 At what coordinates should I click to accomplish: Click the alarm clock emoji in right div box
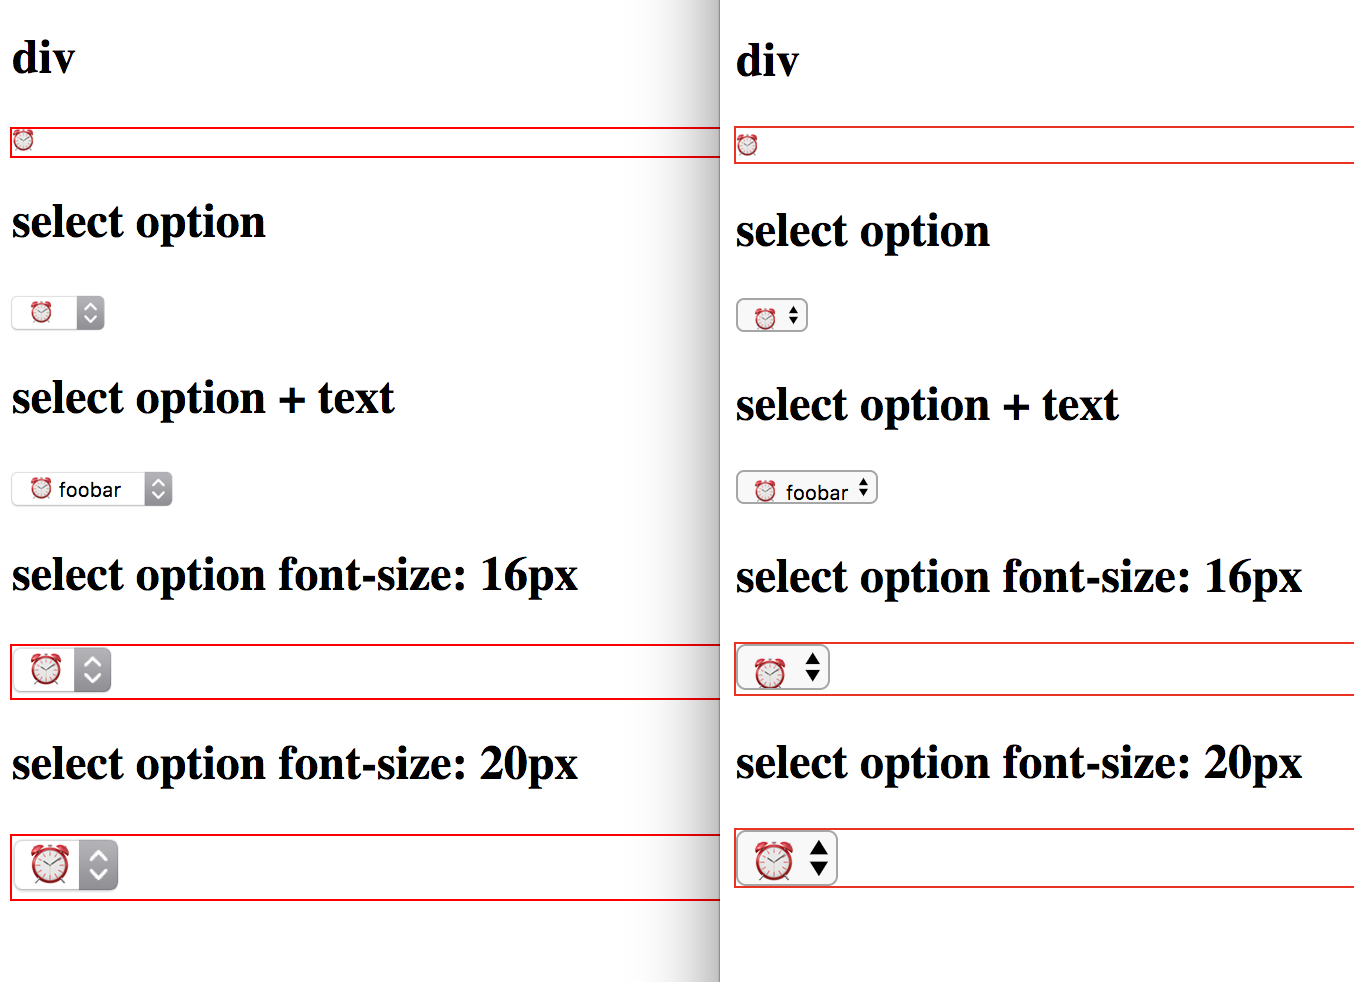click(747, 145)
